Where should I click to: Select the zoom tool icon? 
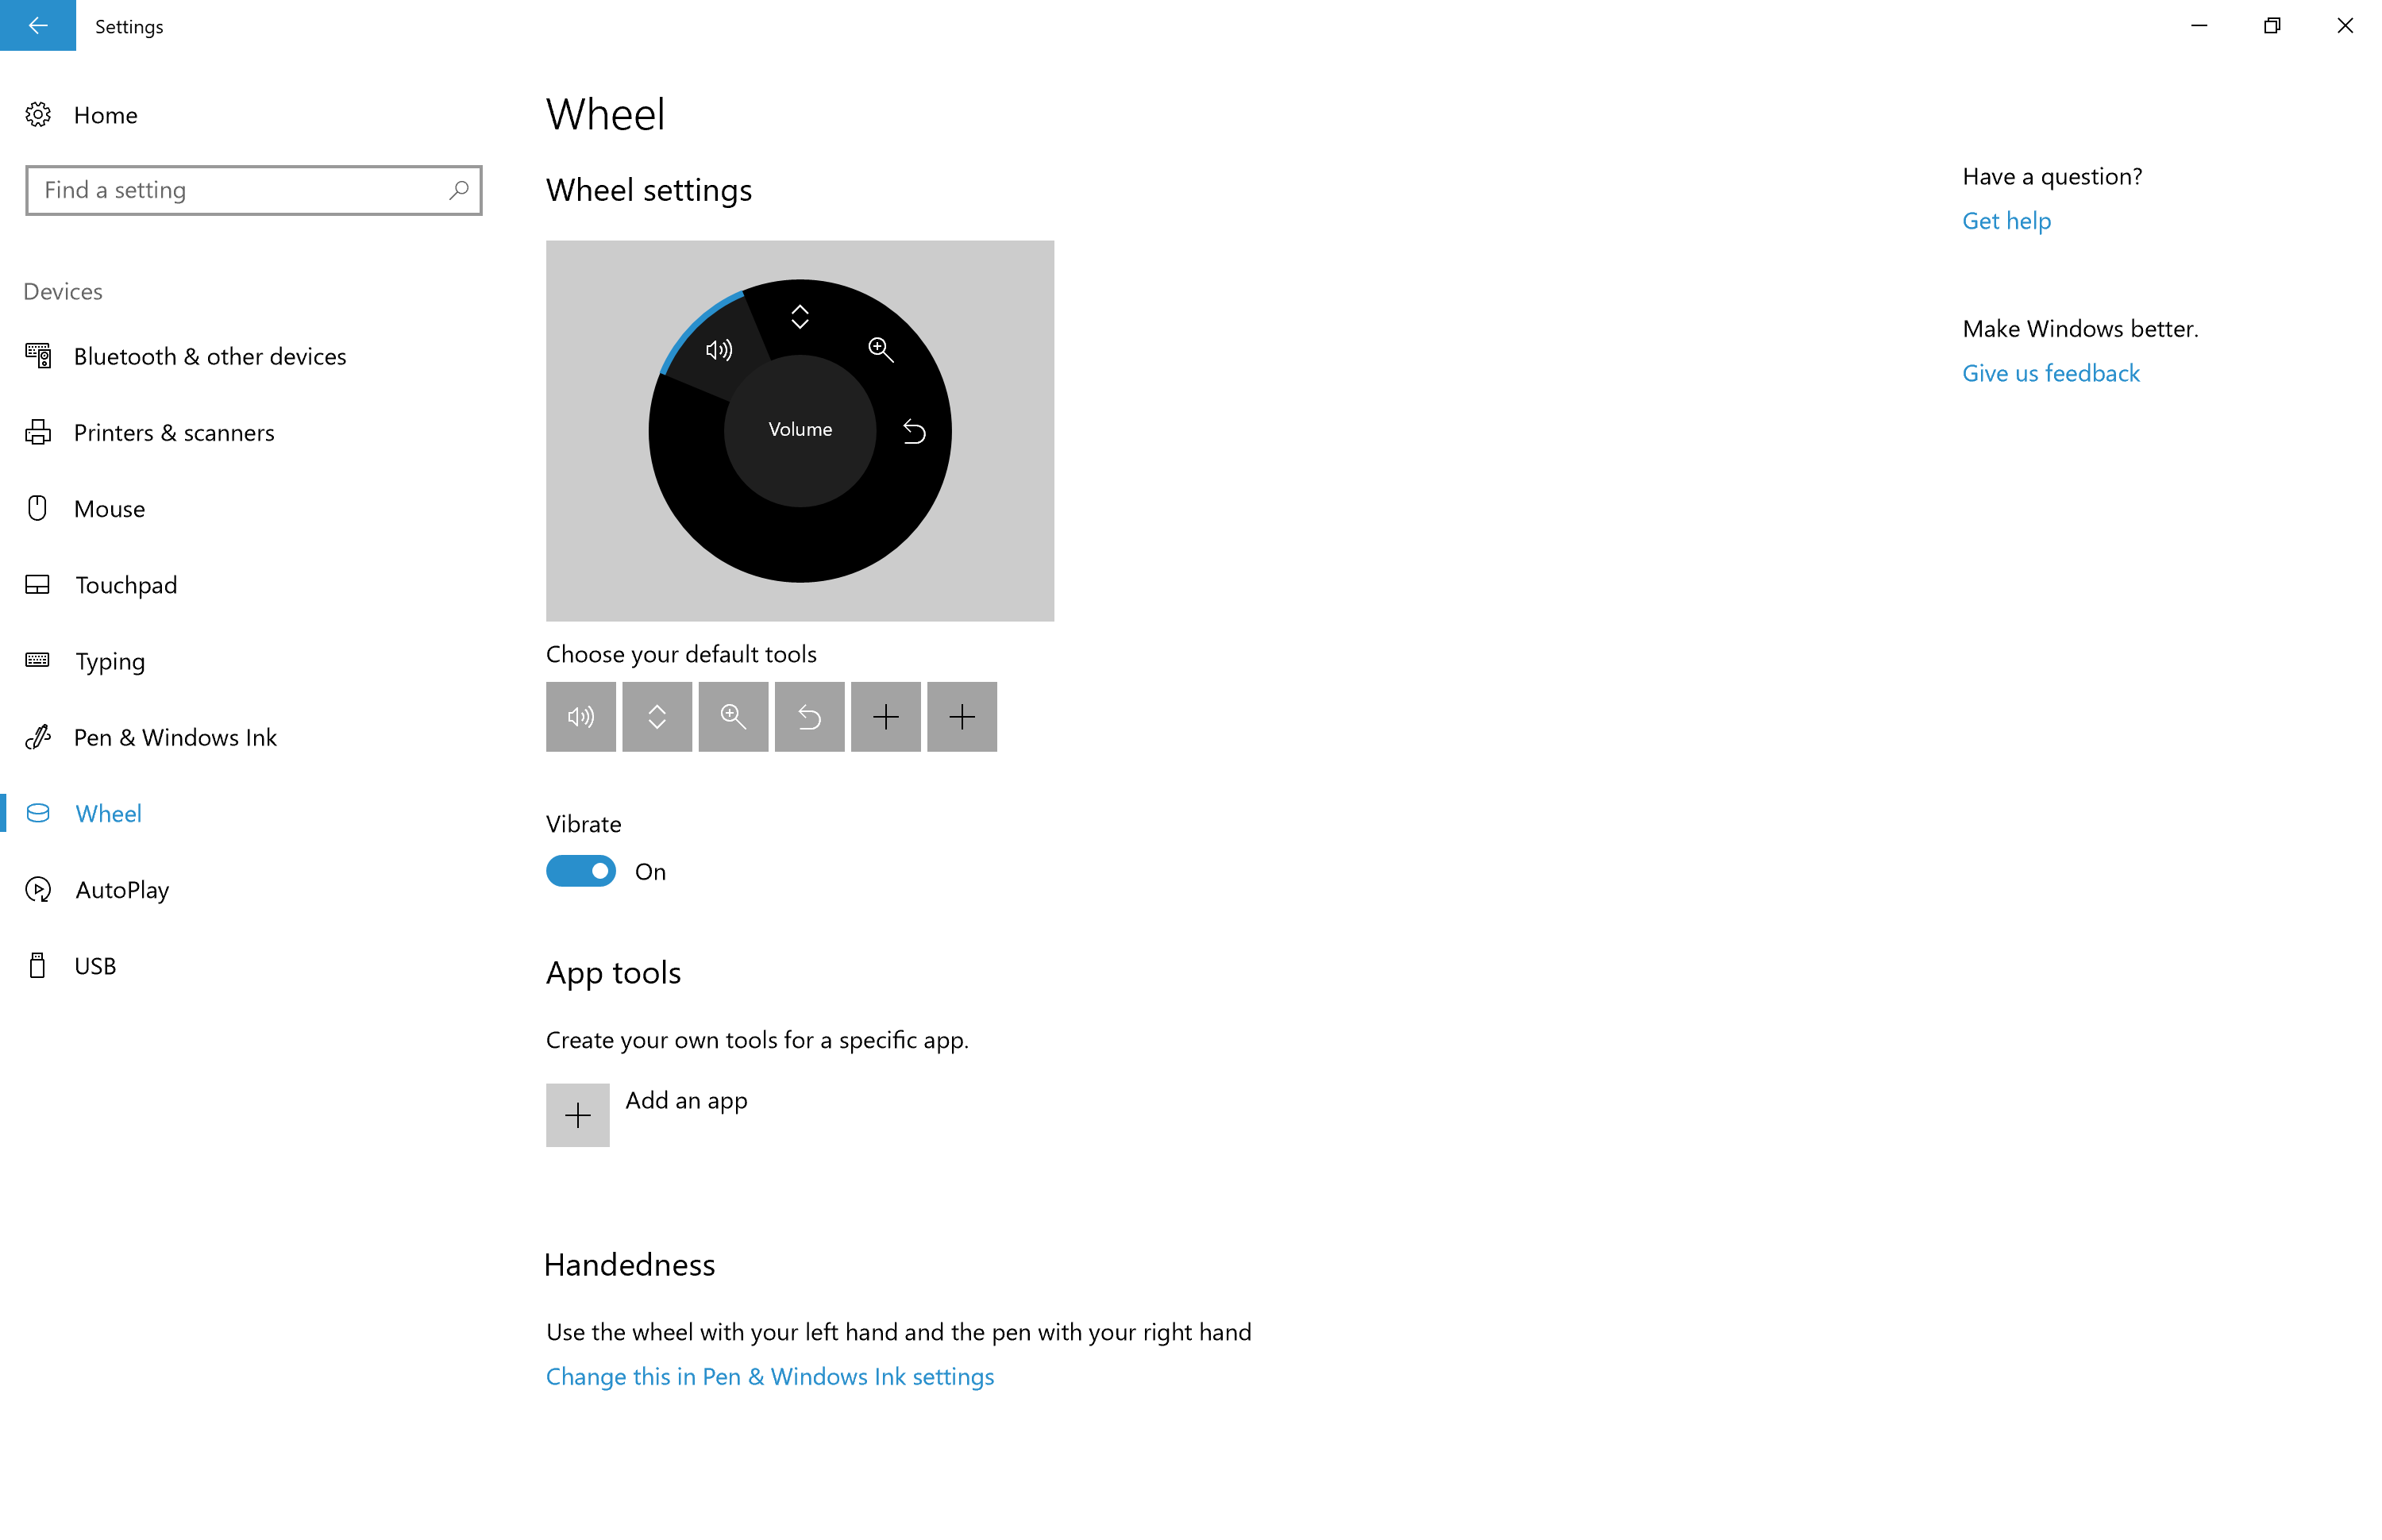731,715
